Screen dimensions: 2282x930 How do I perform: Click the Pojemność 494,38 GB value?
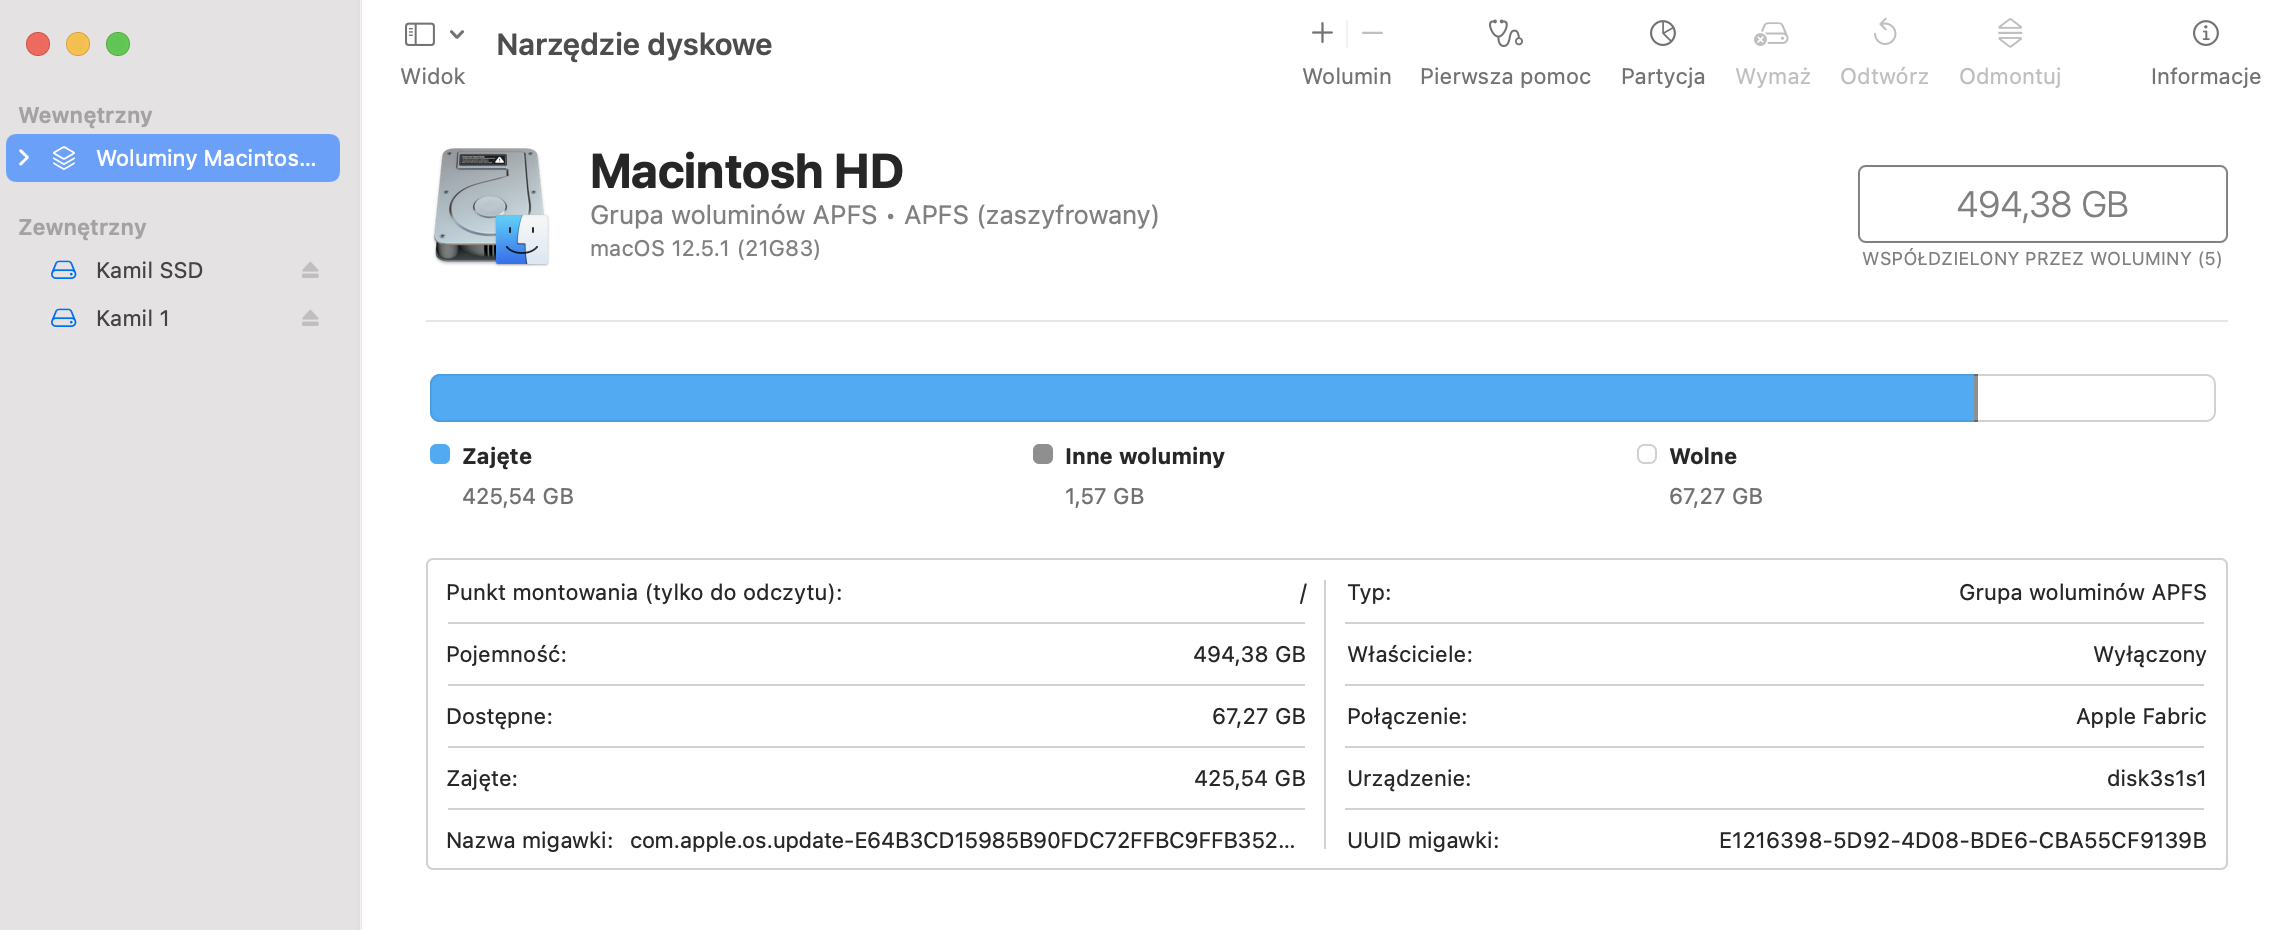pos(1249,654)
